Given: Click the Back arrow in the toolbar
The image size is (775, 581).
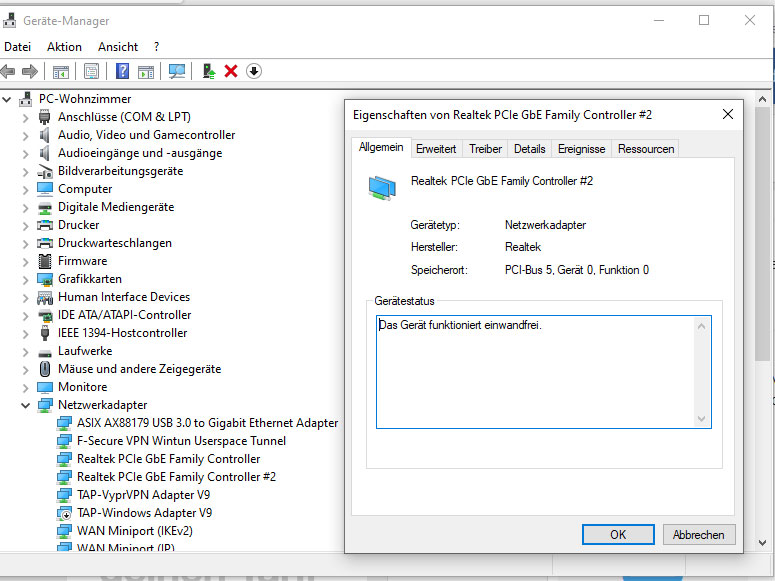Looking at the screenshot, I should 8,71.
